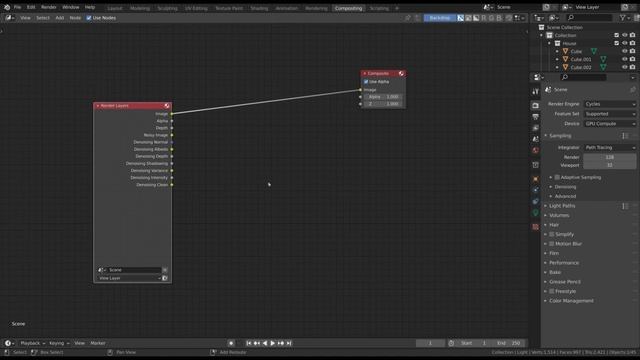Open the node editor type selector
The width and height of the screenshot is (640, 360).
(10, 18)
